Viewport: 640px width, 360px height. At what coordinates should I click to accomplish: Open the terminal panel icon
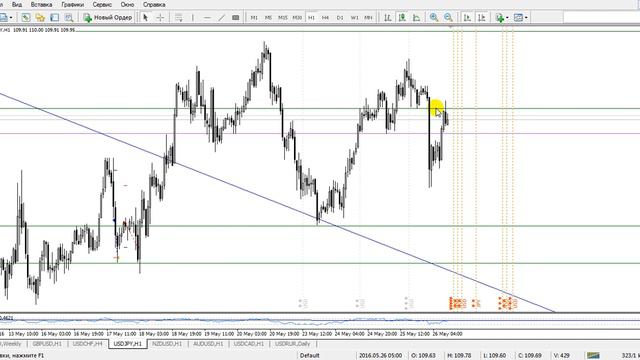point(54,18)
